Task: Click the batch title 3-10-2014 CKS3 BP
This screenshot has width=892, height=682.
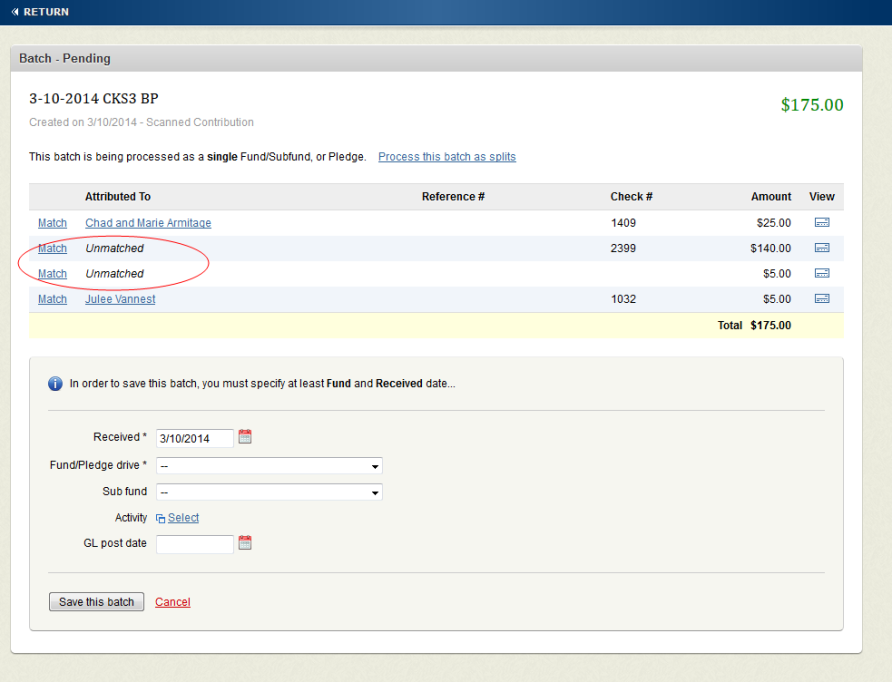Action: [x=94, y=98]
